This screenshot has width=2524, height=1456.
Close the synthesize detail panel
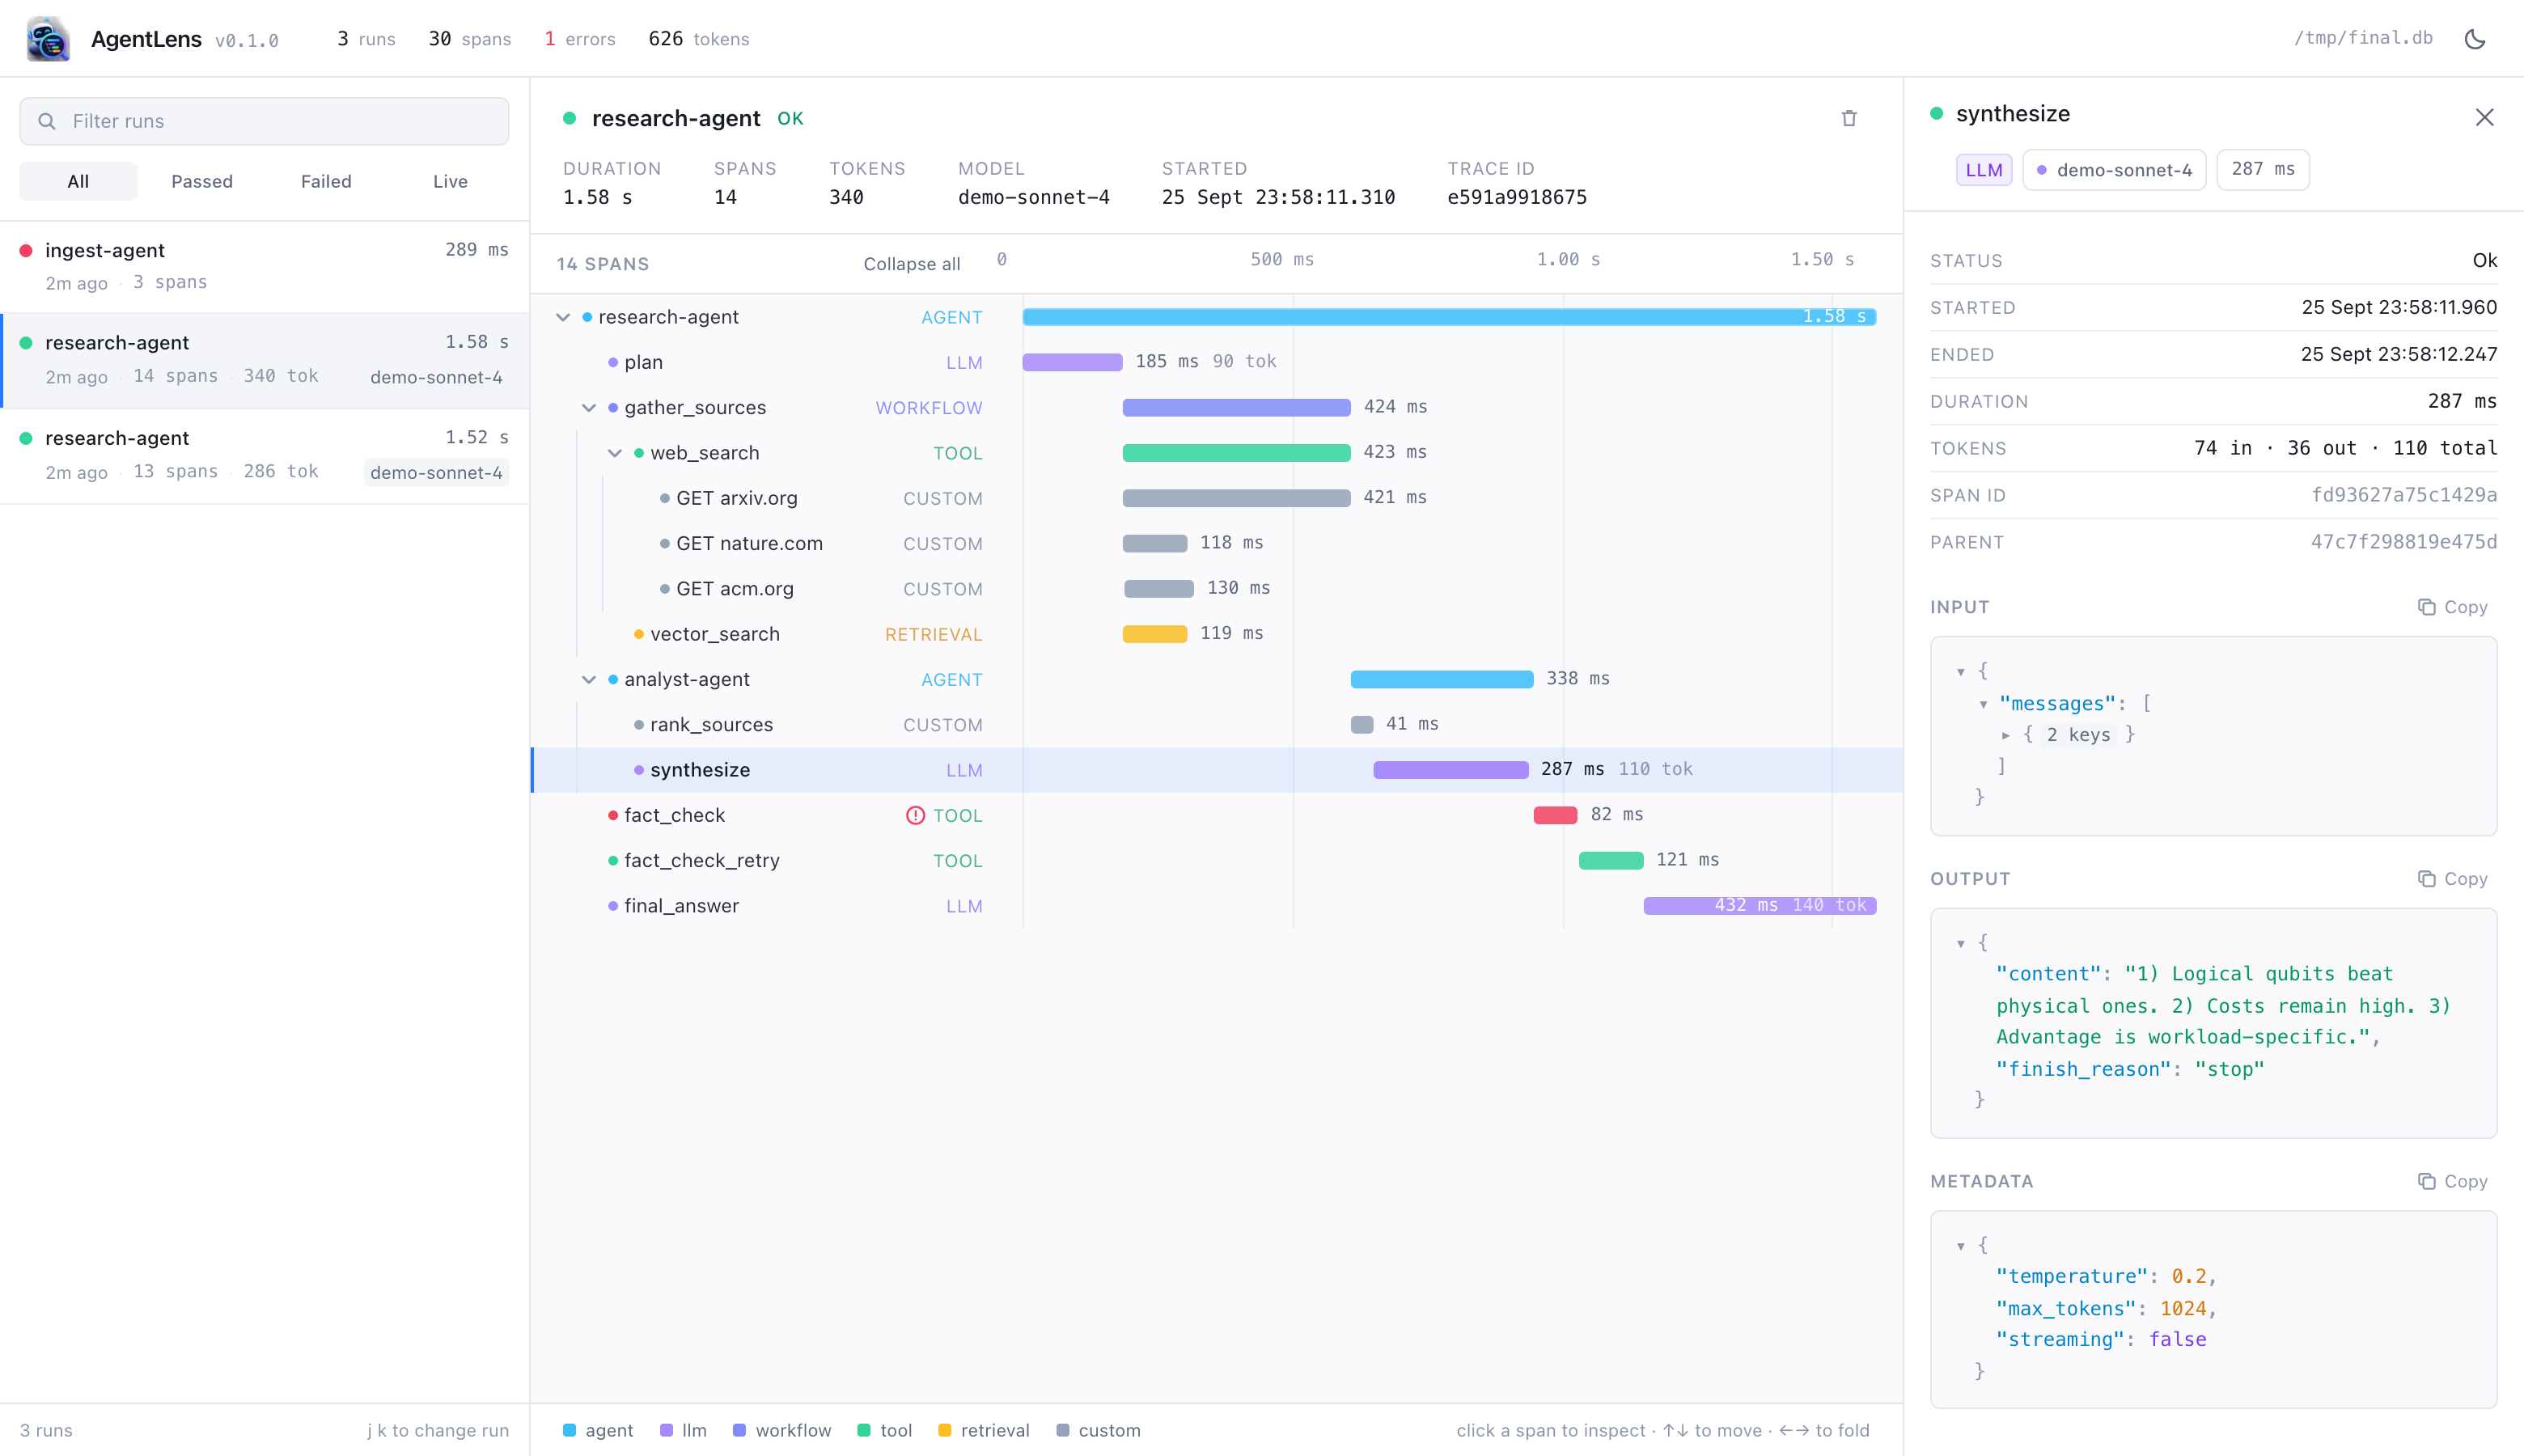point(2484,117)
